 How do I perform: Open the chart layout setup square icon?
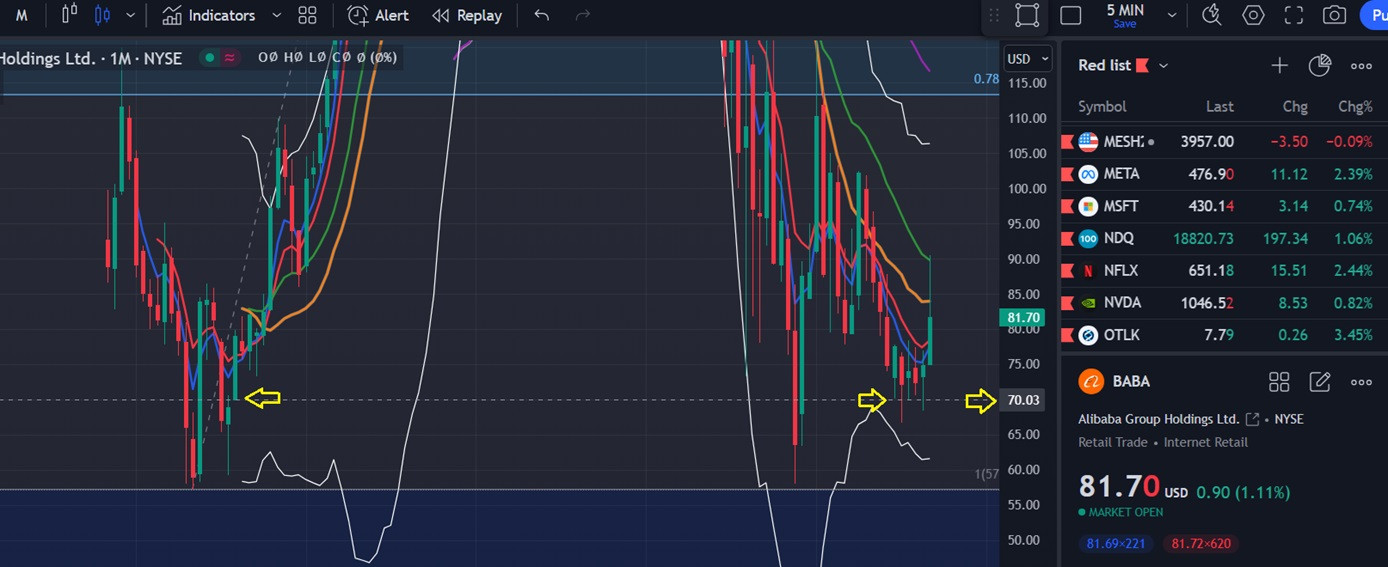pyautogui.click(x=1070, y=15)
